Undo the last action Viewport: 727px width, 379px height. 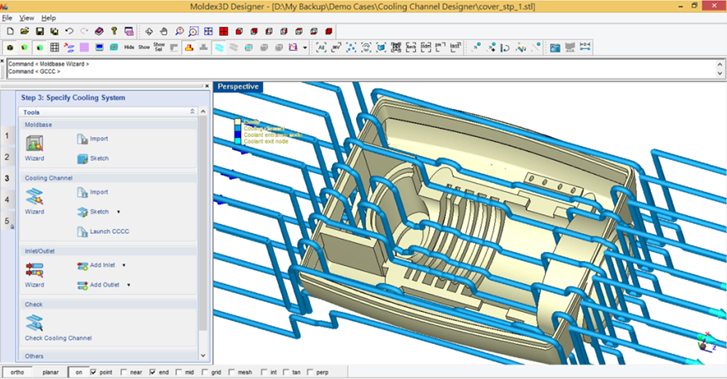(x=70, y=31)
